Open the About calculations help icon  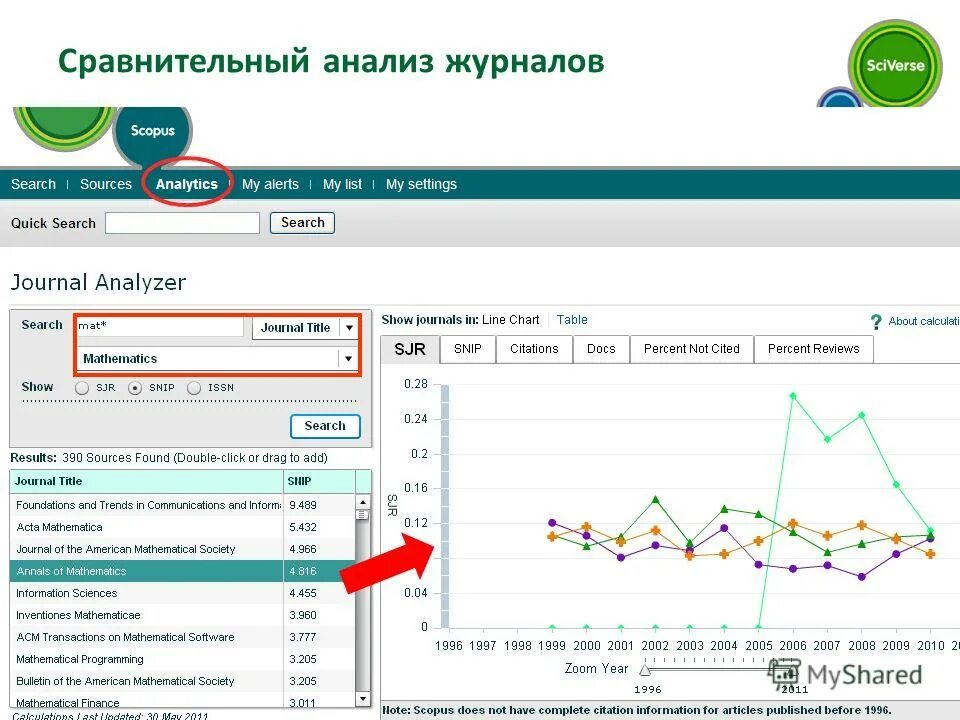pos(876,321)
